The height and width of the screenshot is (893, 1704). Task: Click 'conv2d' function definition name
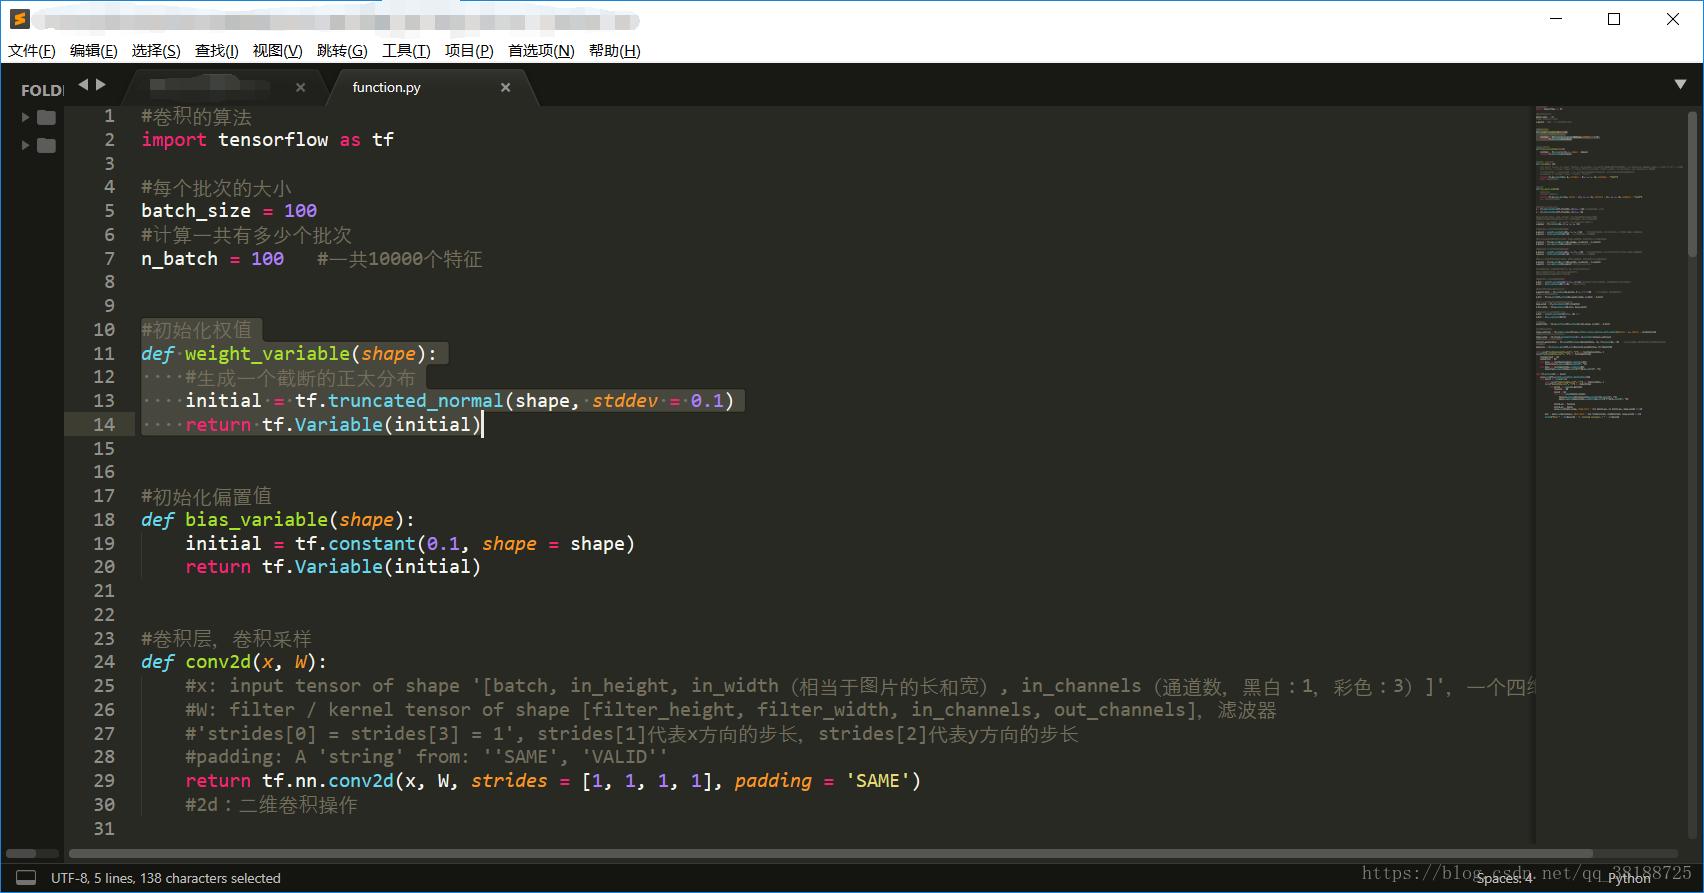tap(218, 662)
